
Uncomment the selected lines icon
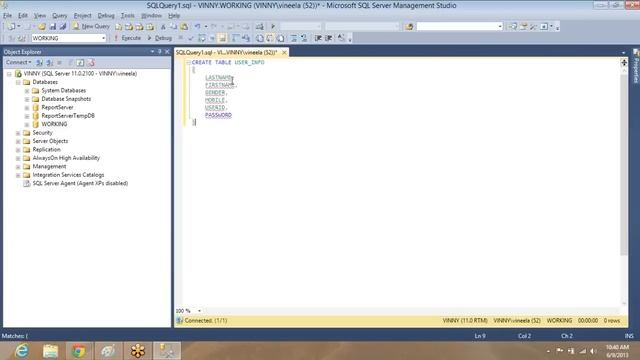point(304,38)
